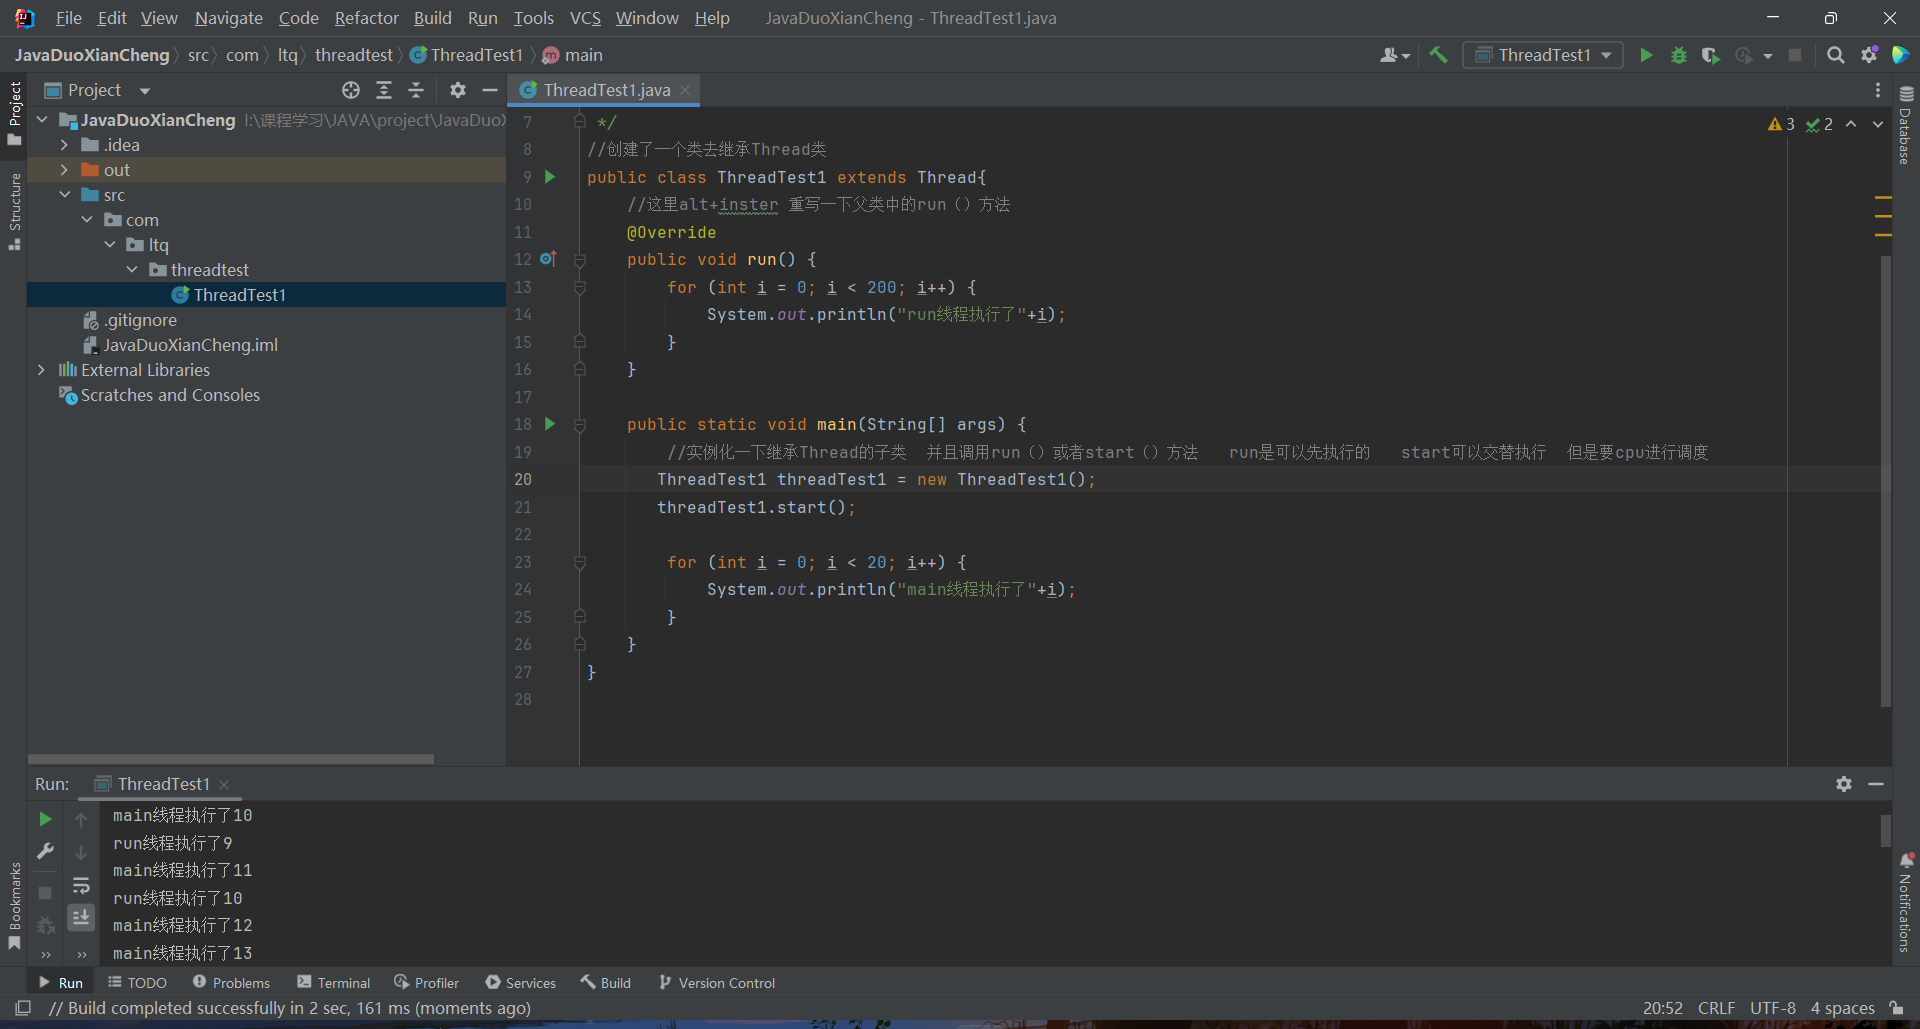1920x1029 pixels.
Task: Start debugging with the bug icon
Action: coord(1679,55)
